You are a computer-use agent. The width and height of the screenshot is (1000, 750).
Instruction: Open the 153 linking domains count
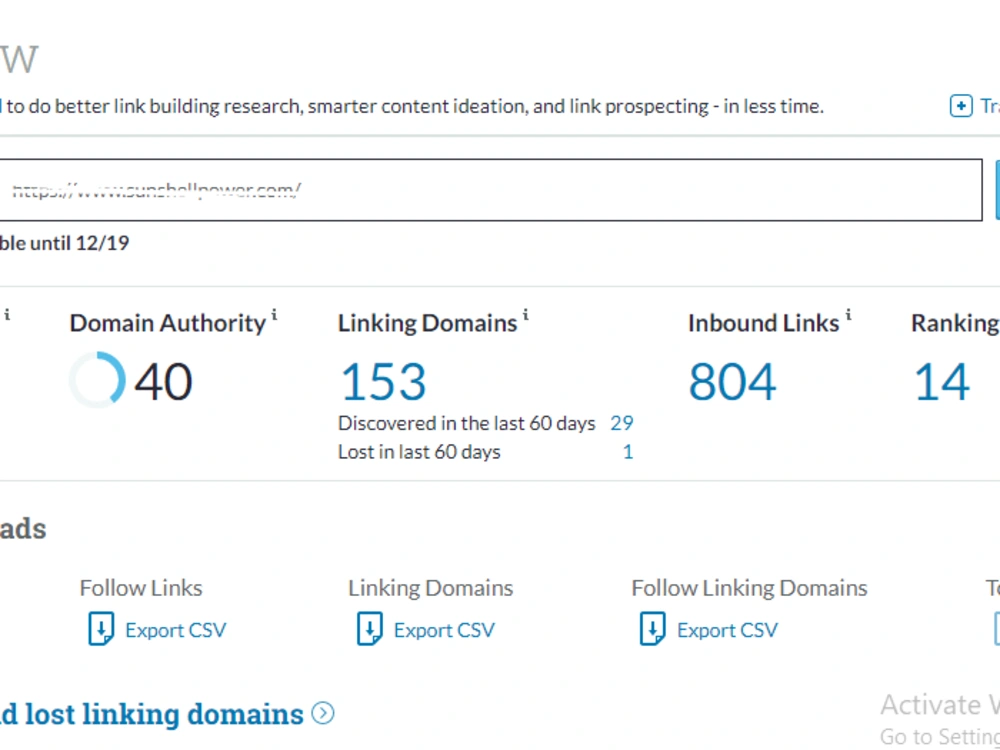383,382
